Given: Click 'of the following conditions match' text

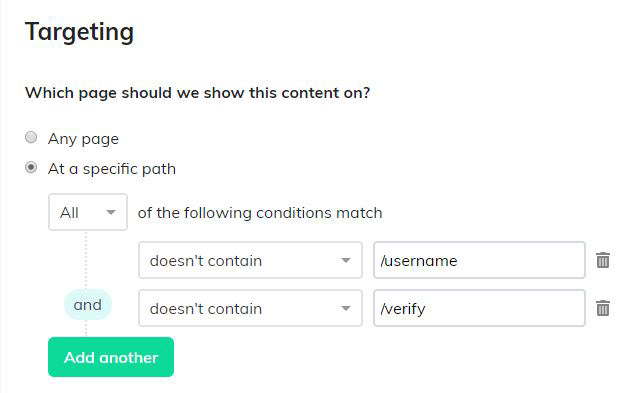Looking at the screenshot, I should click(260, 213).
